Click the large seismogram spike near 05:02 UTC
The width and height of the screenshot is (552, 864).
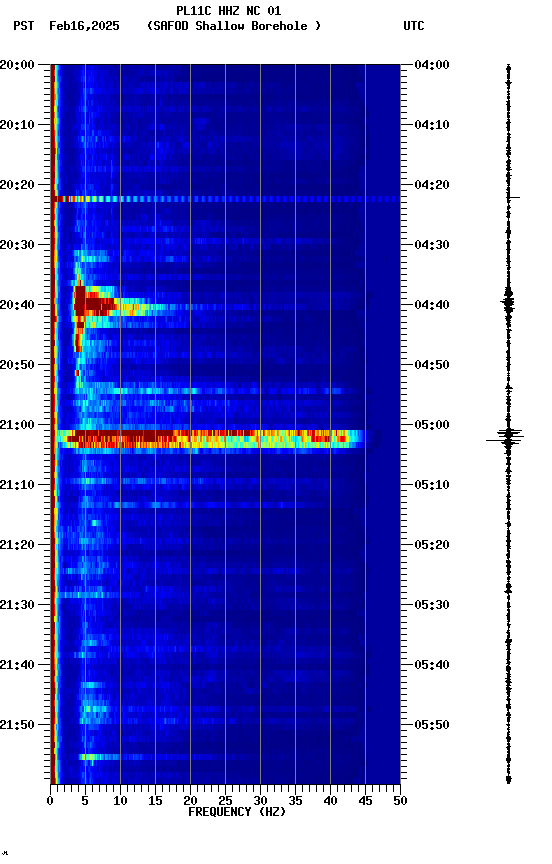[506, 436]
